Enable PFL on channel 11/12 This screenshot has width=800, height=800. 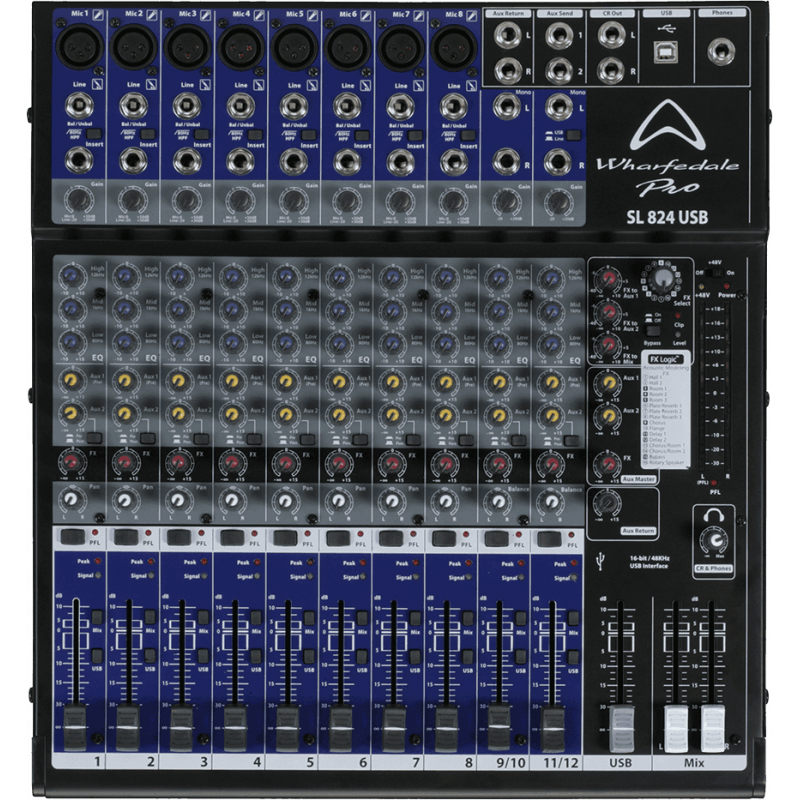coord(549,538)
